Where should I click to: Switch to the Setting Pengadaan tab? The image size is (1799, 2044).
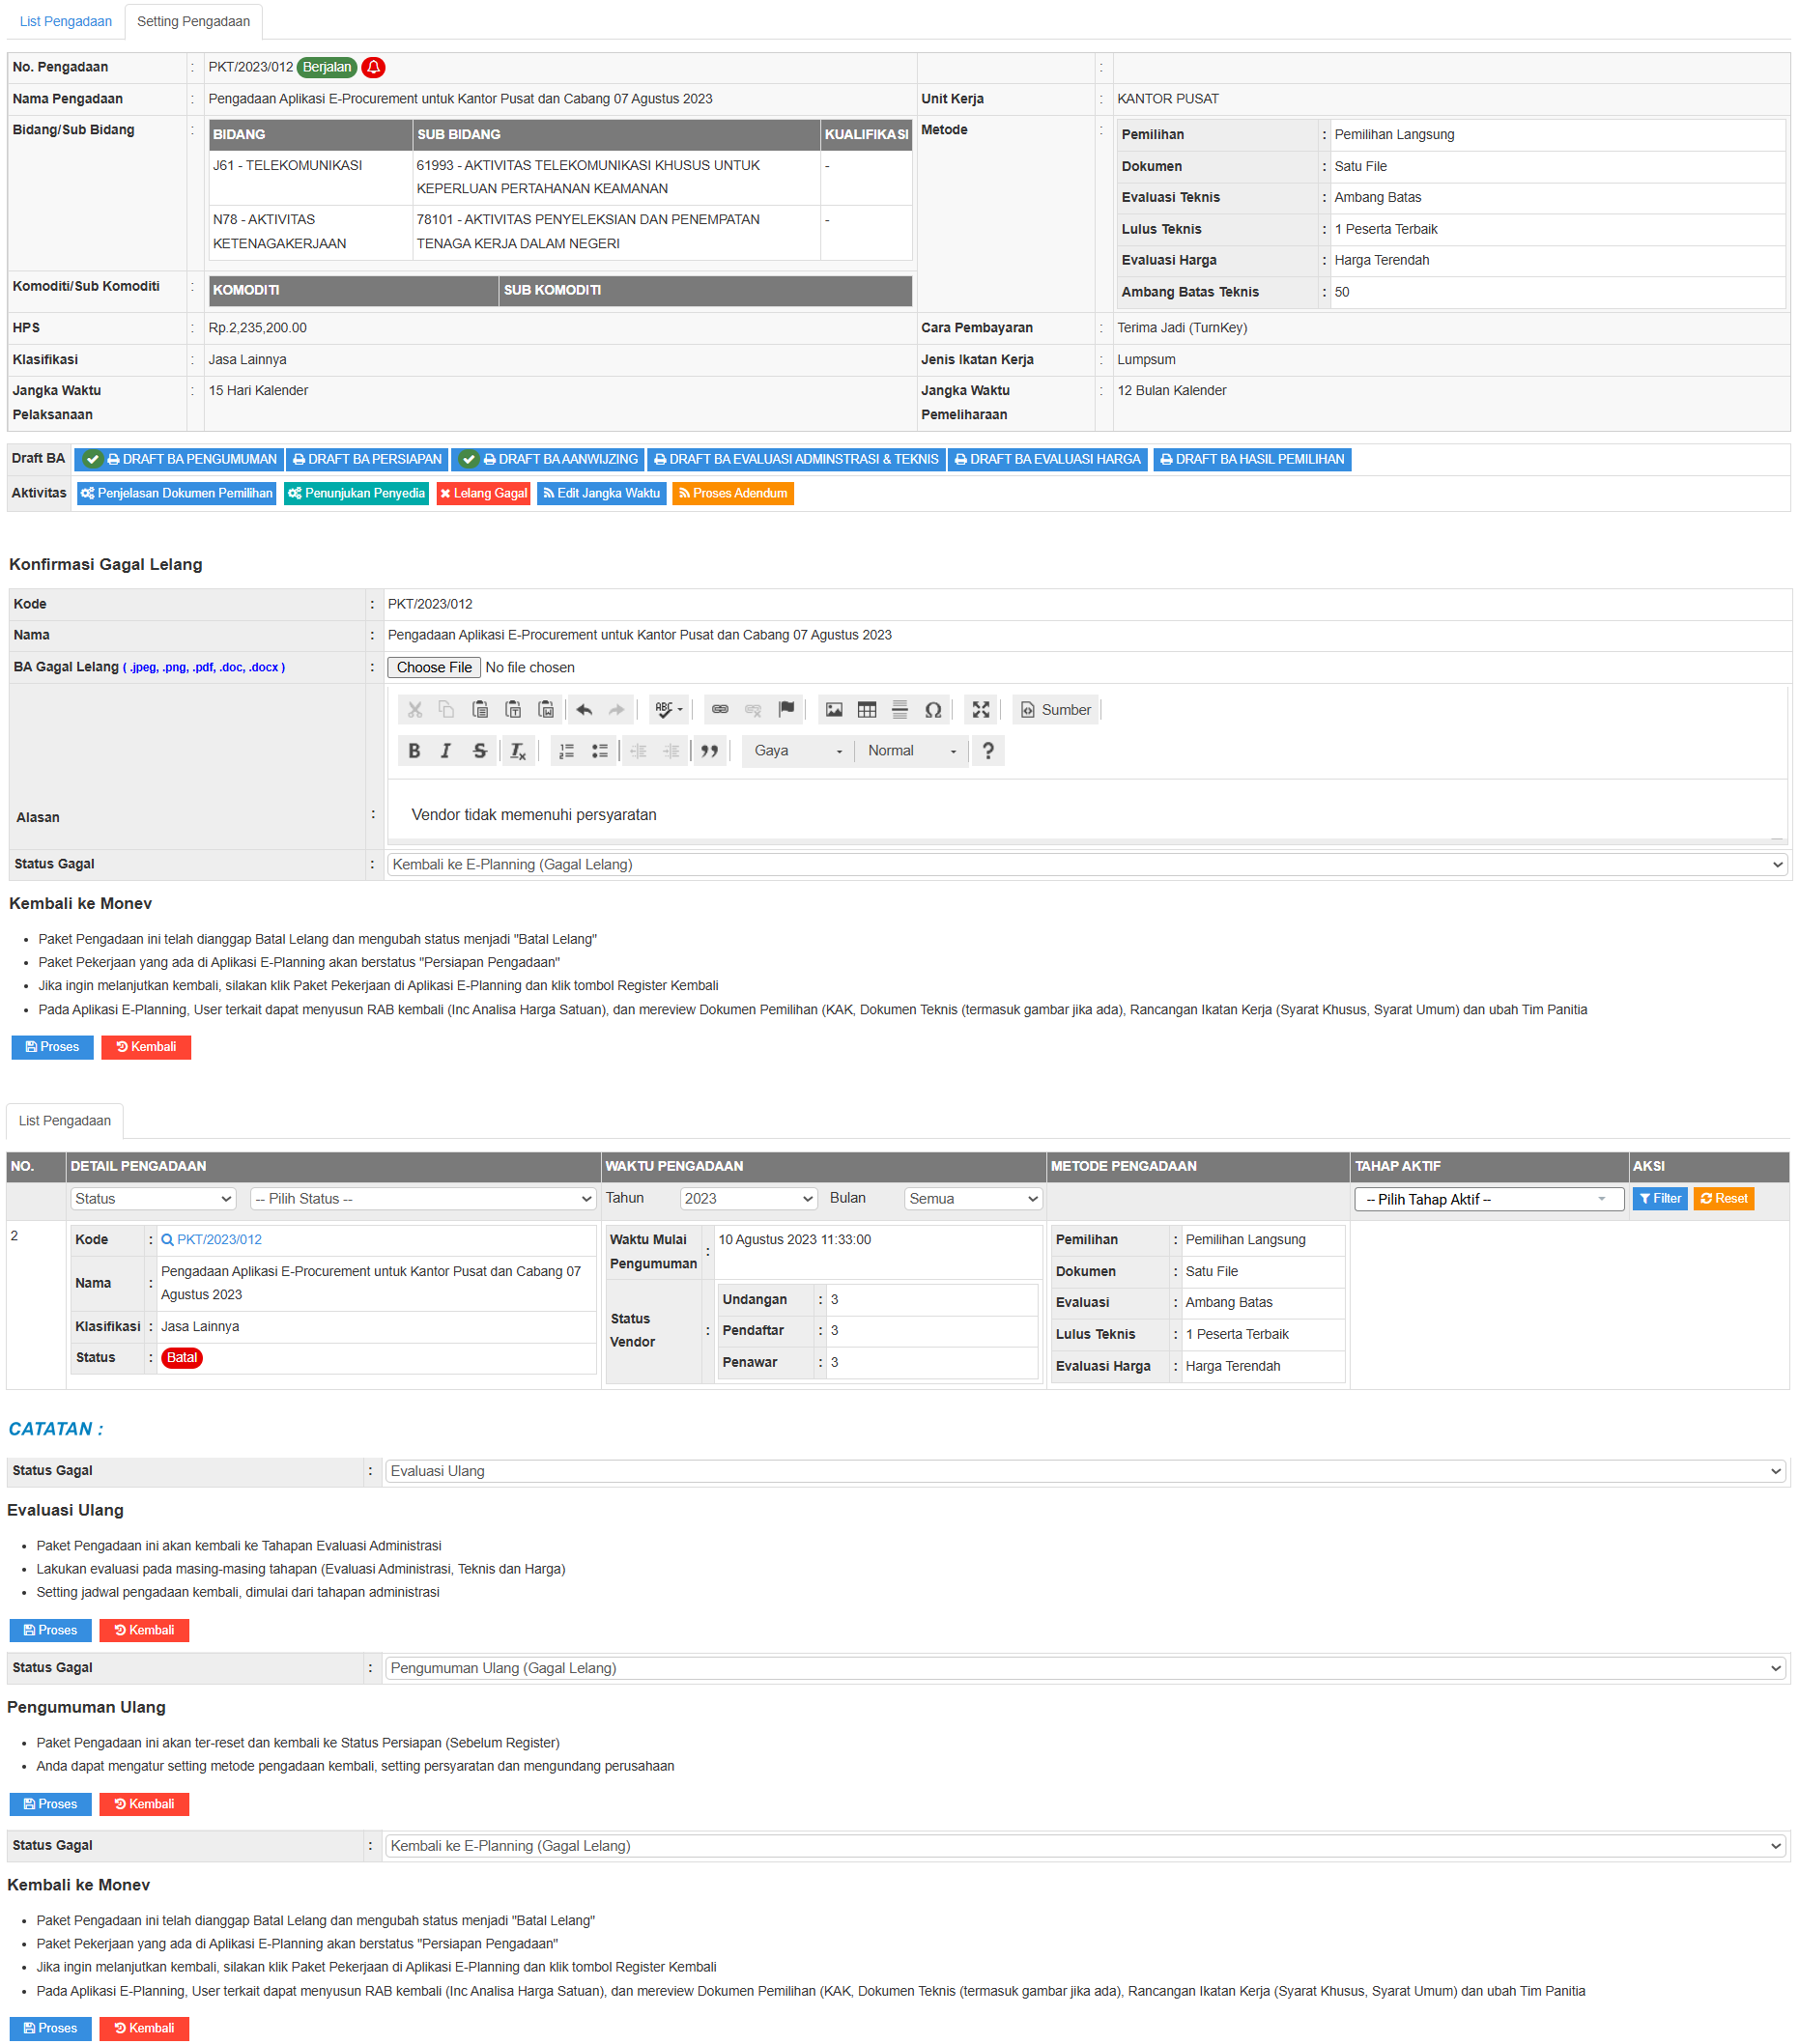coord(194,21)
